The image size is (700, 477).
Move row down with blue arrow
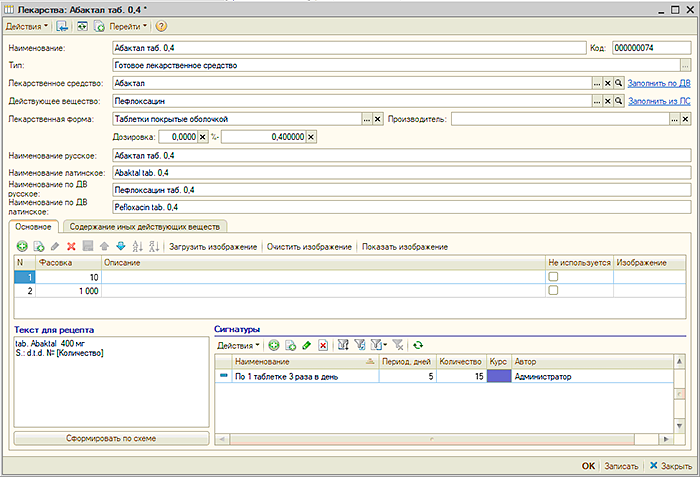click(x=122, y=246)
